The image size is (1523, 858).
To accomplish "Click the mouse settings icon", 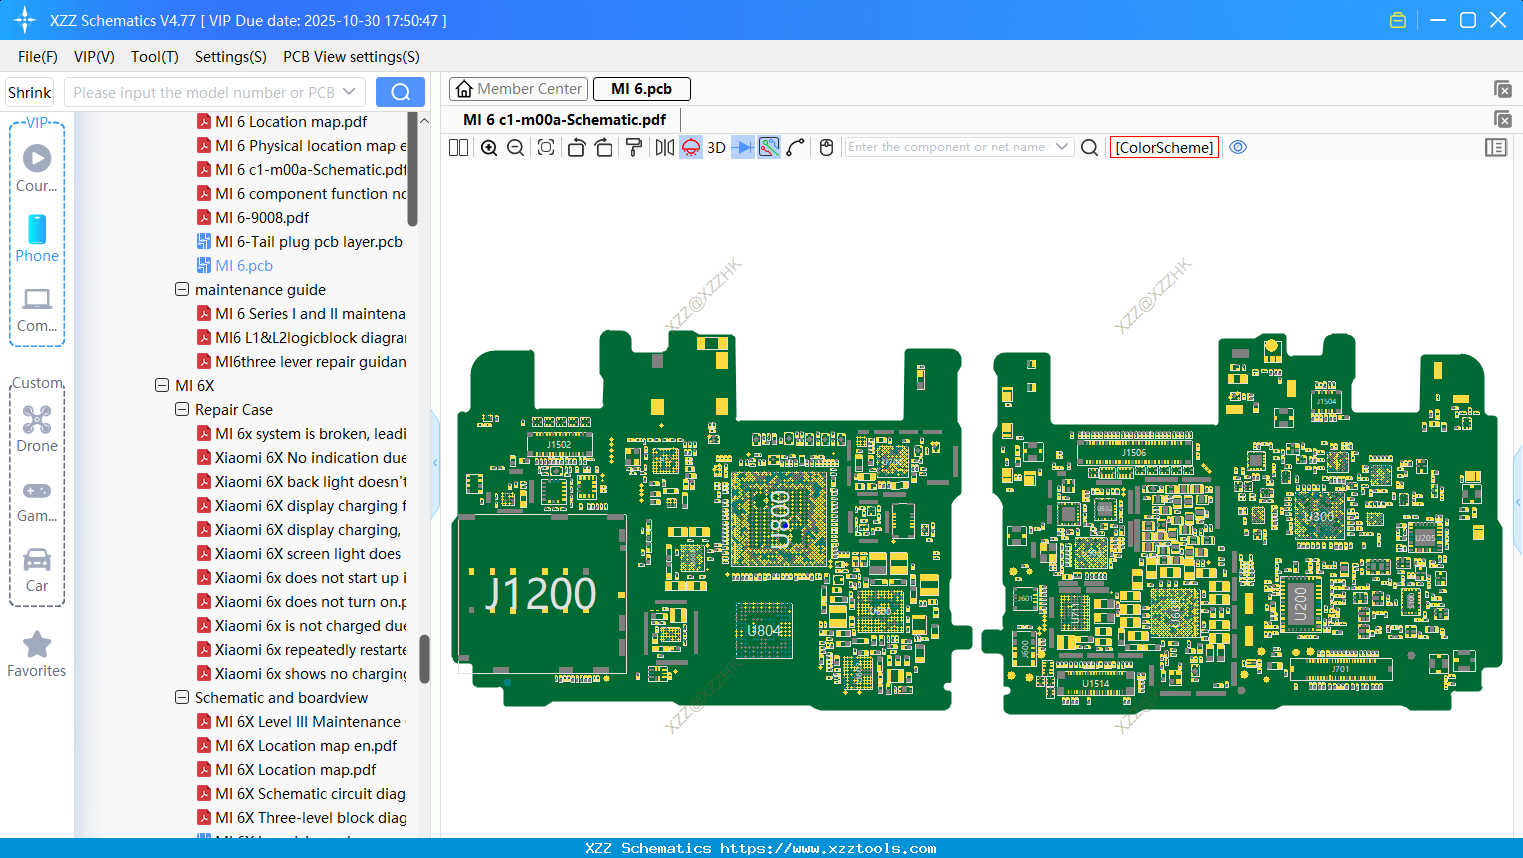I will click(826, 148).
